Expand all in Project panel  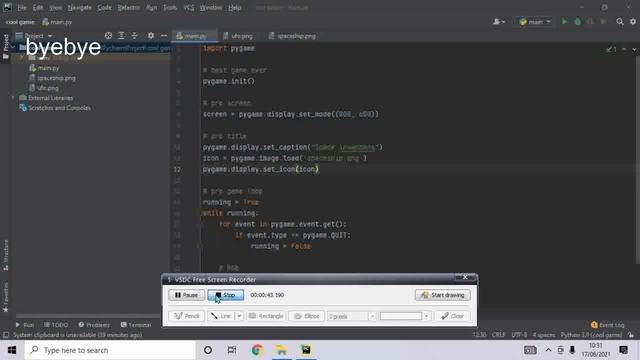pos(121,36)
